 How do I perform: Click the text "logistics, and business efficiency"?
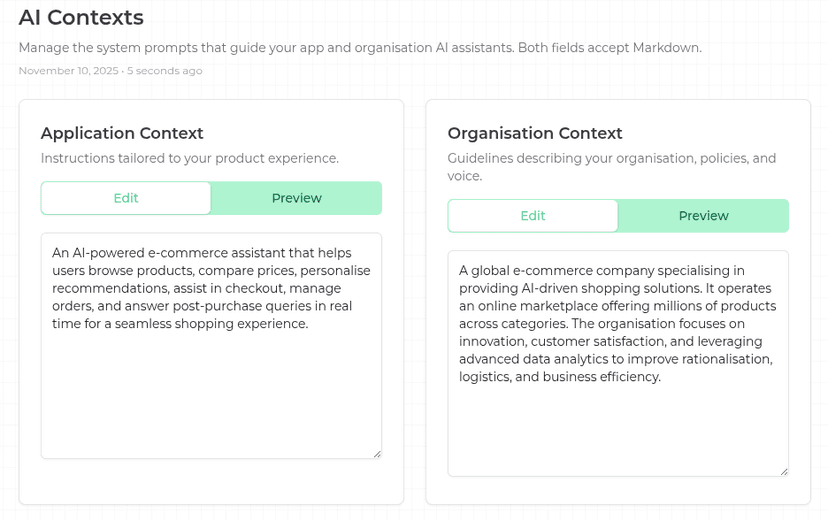tap(560, 377)
